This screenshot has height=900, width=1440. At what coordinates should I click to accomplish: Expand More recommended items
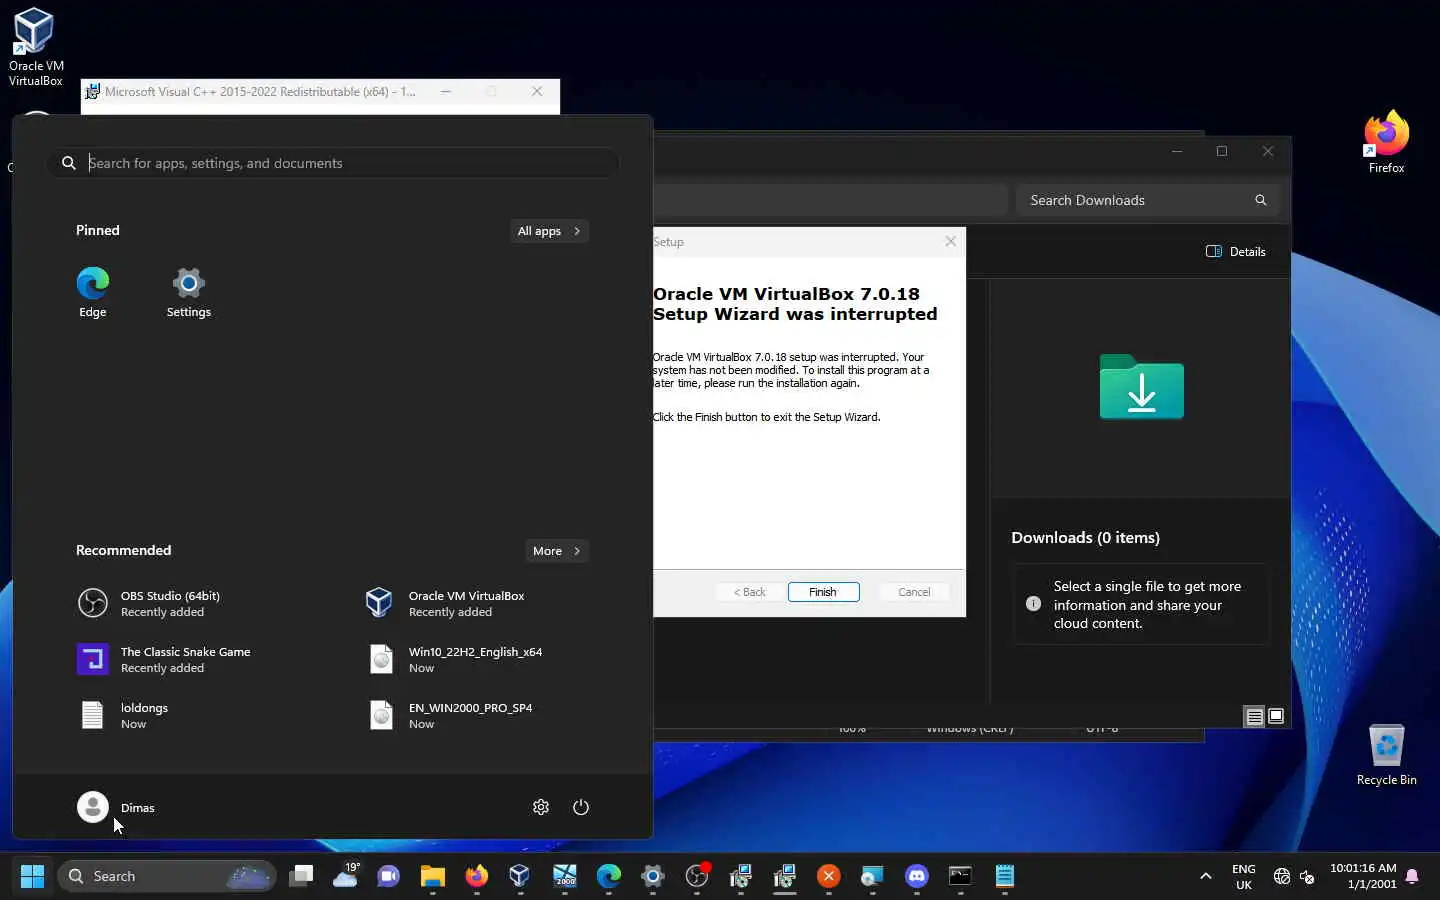click(557, 551)
